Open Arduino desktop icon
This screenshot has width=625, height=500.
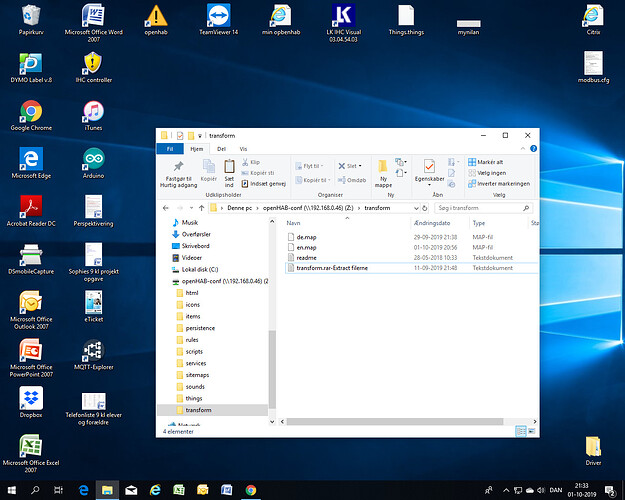pos(94,163)
